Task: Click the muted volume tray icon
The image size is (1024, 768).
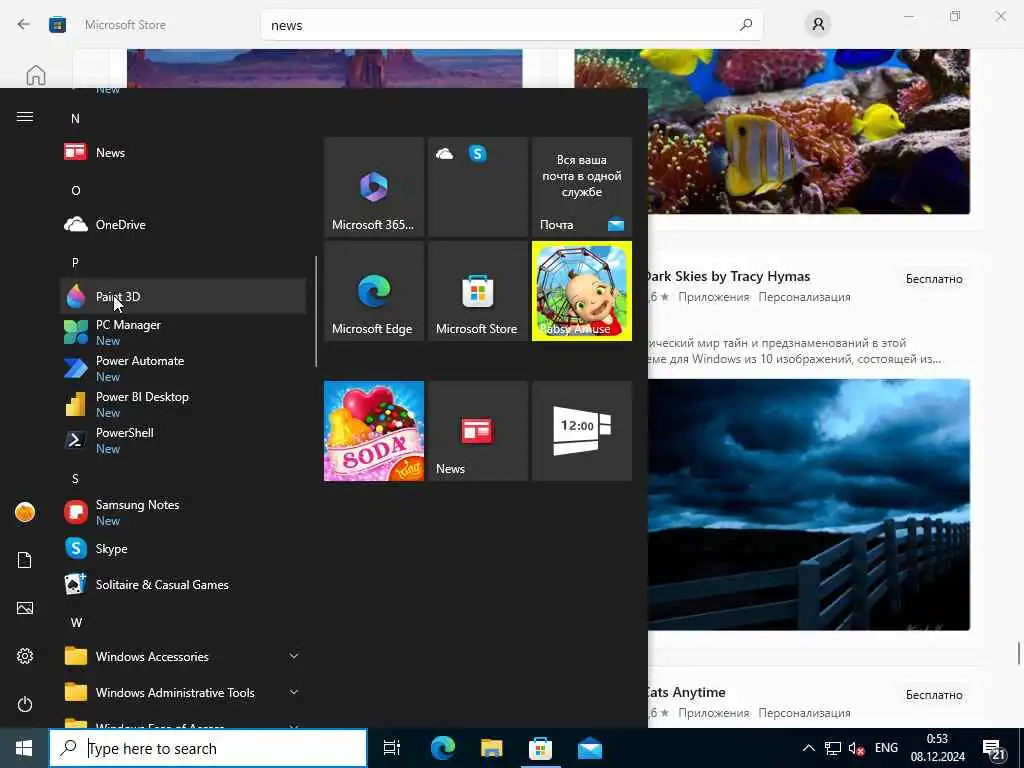Action: click(856, 748)
